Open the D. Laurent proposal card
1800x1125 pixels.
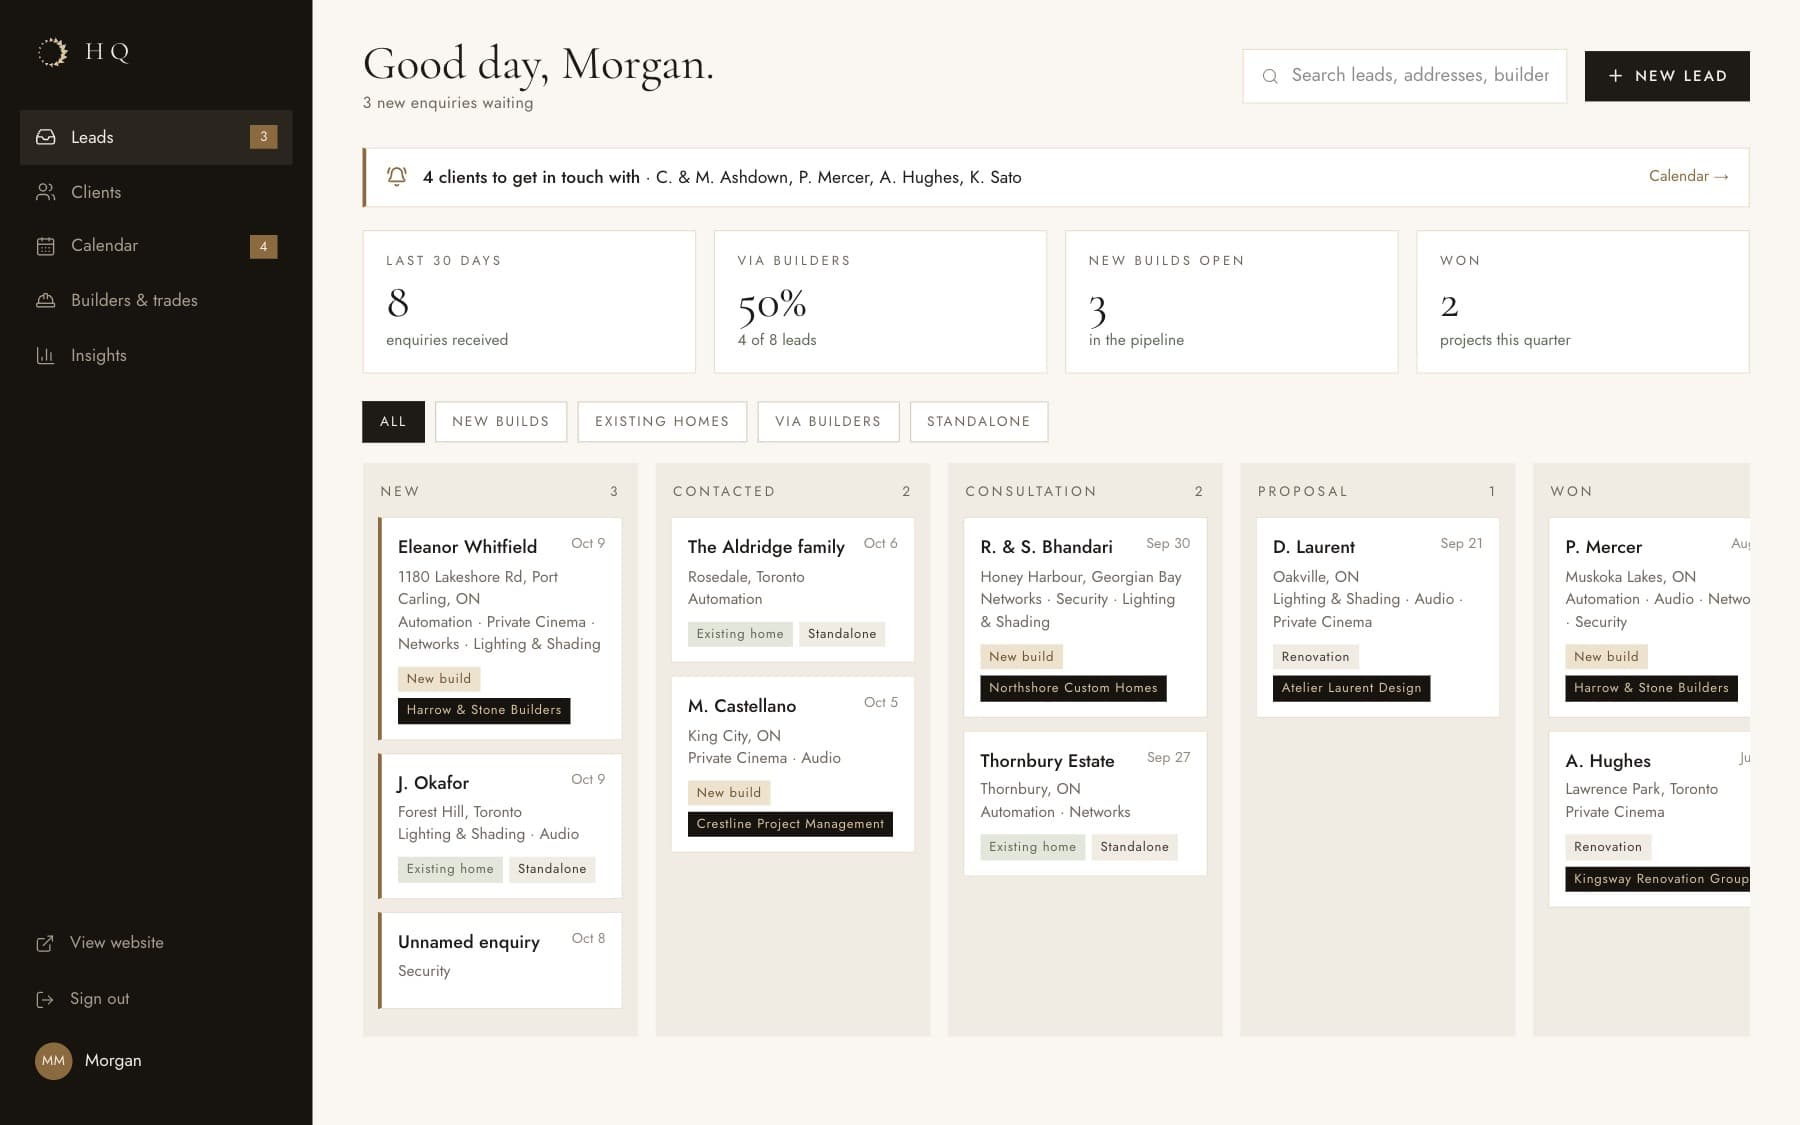[x=1378, y=617]
